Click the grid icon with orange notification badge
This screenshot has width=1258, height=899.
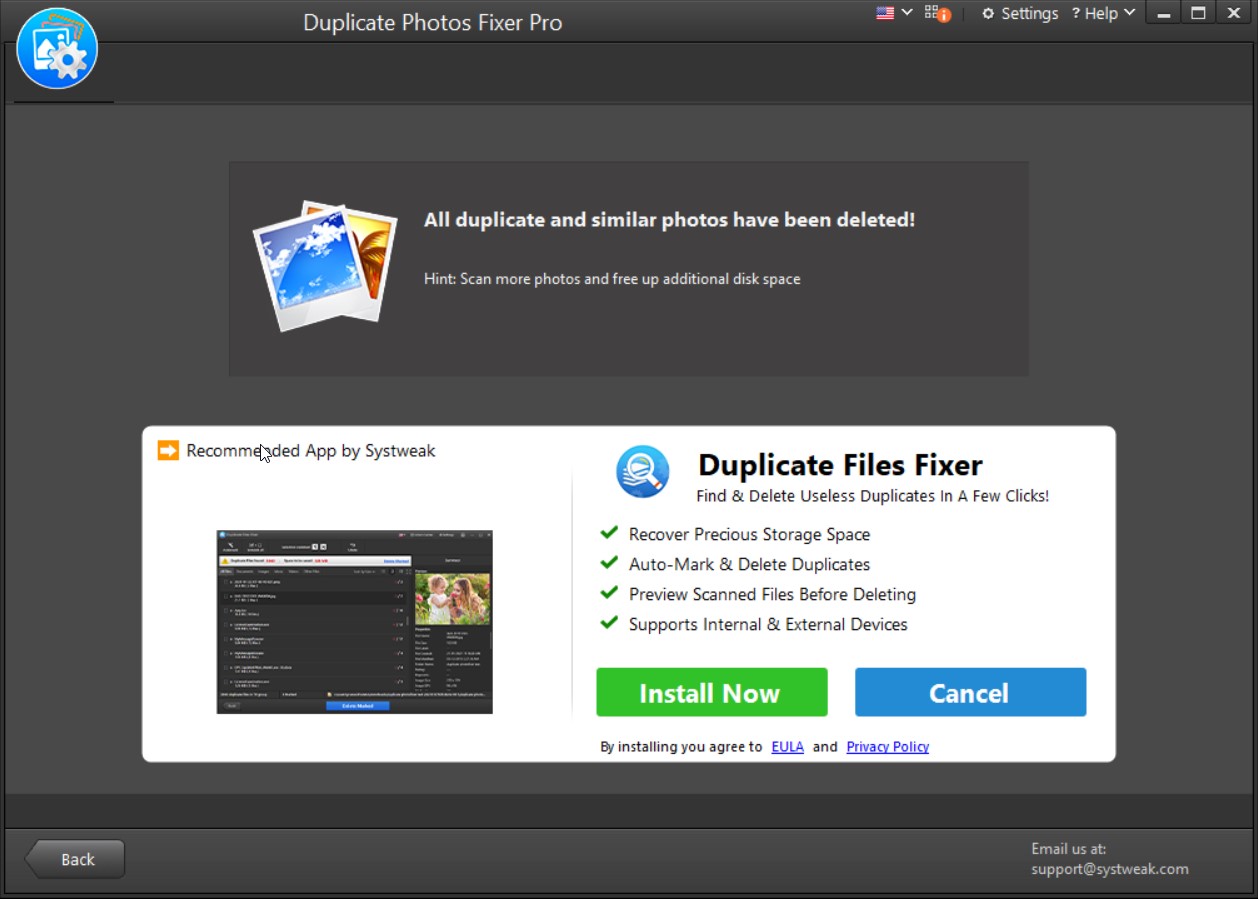point(934,14)
